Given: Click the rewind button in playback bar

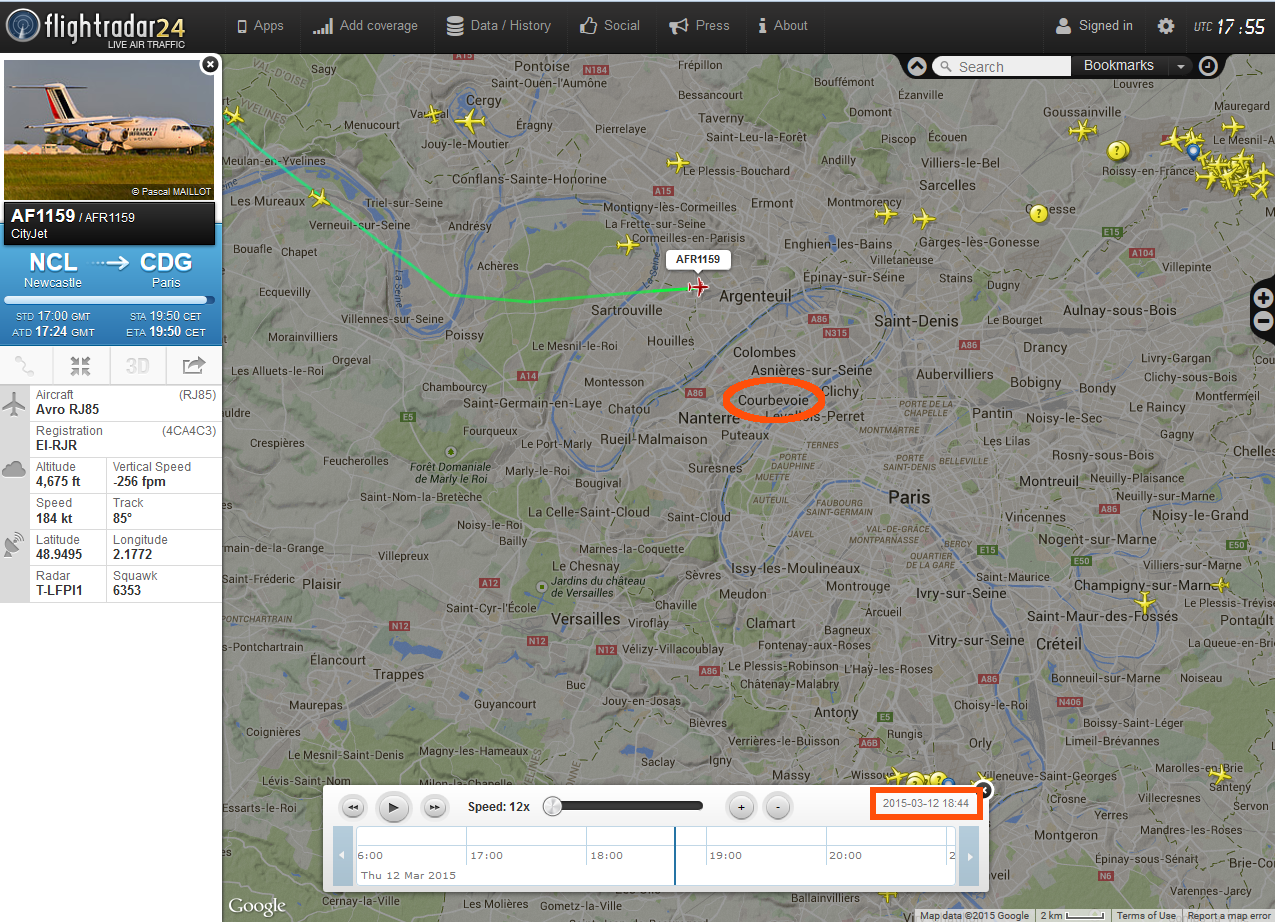Looking at the screenshot, I should pyautogui.click(x=352, y=807).
